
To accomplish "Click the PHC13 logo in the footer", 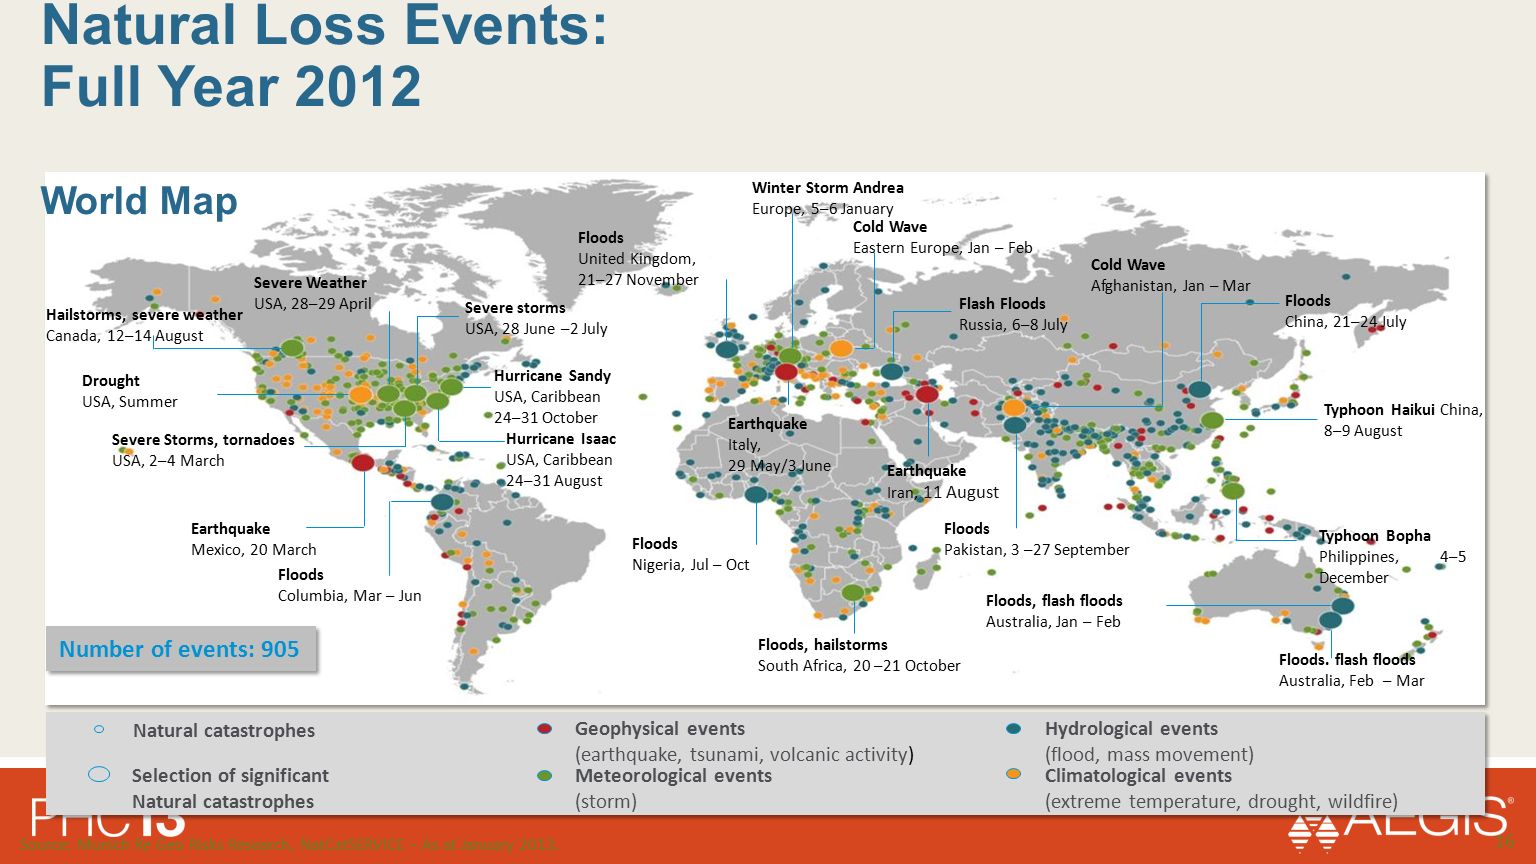I will click(109, 819).
